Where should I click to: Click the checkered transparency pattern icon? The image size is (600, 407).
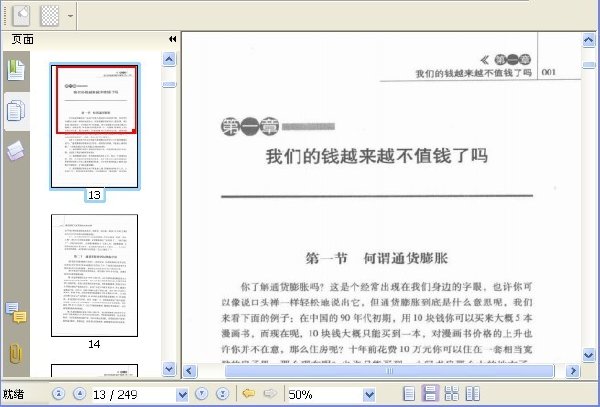(50, 16)
